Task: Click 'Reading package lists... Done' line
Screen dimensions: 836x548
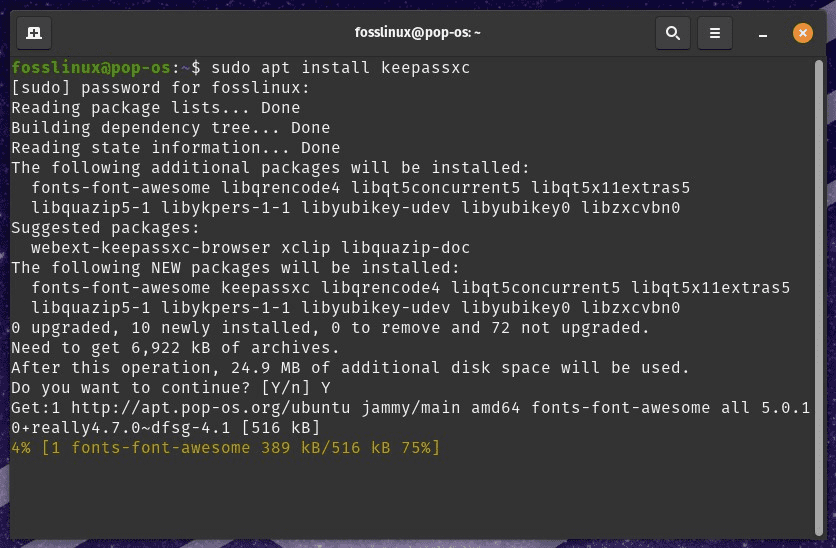Action: point(155,108)
